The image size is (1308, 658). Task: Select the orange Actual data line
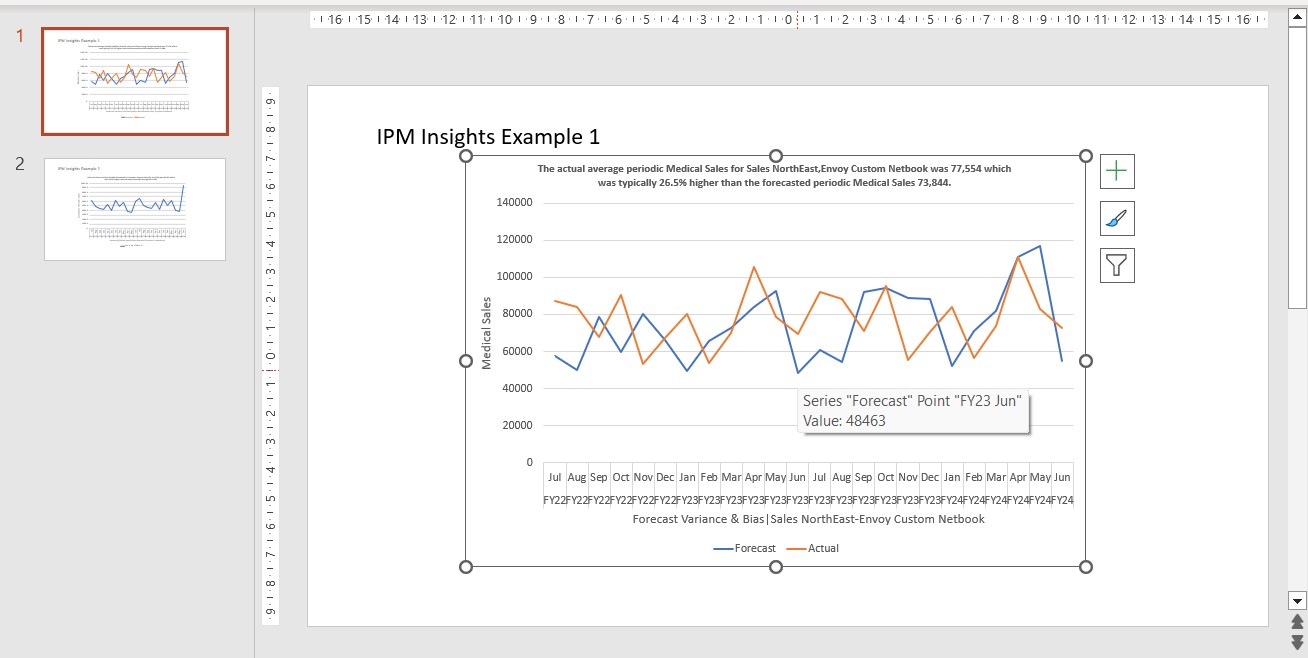(x=755, y=268)
